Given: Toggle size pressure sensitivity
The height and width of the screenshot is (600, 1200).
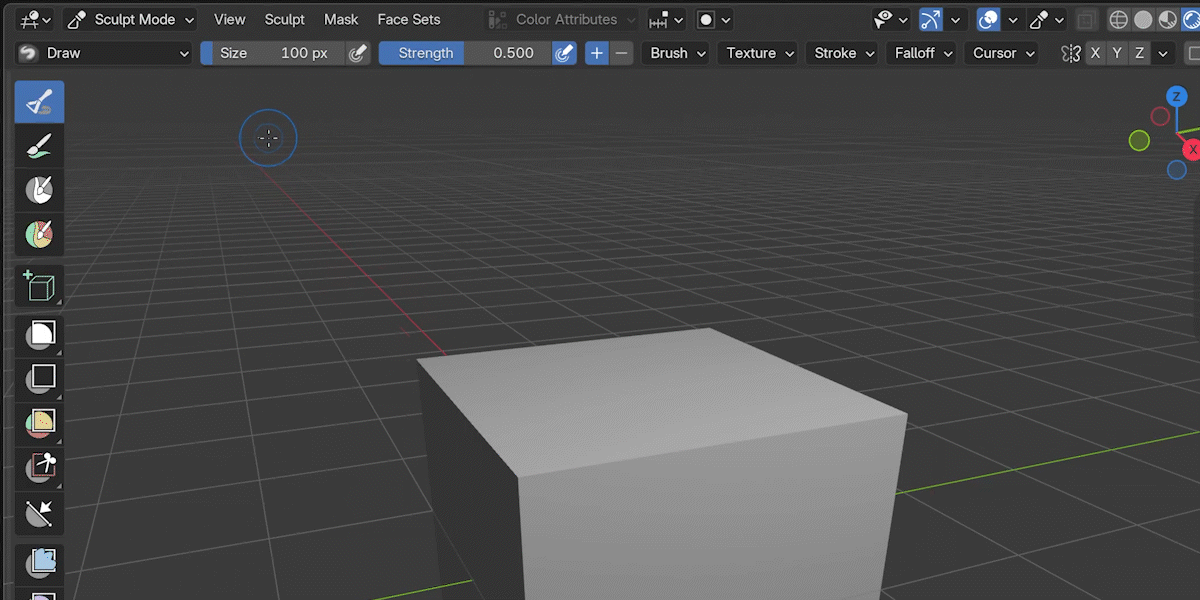Looking at the screenshot, I should click(x=359, y=53).
